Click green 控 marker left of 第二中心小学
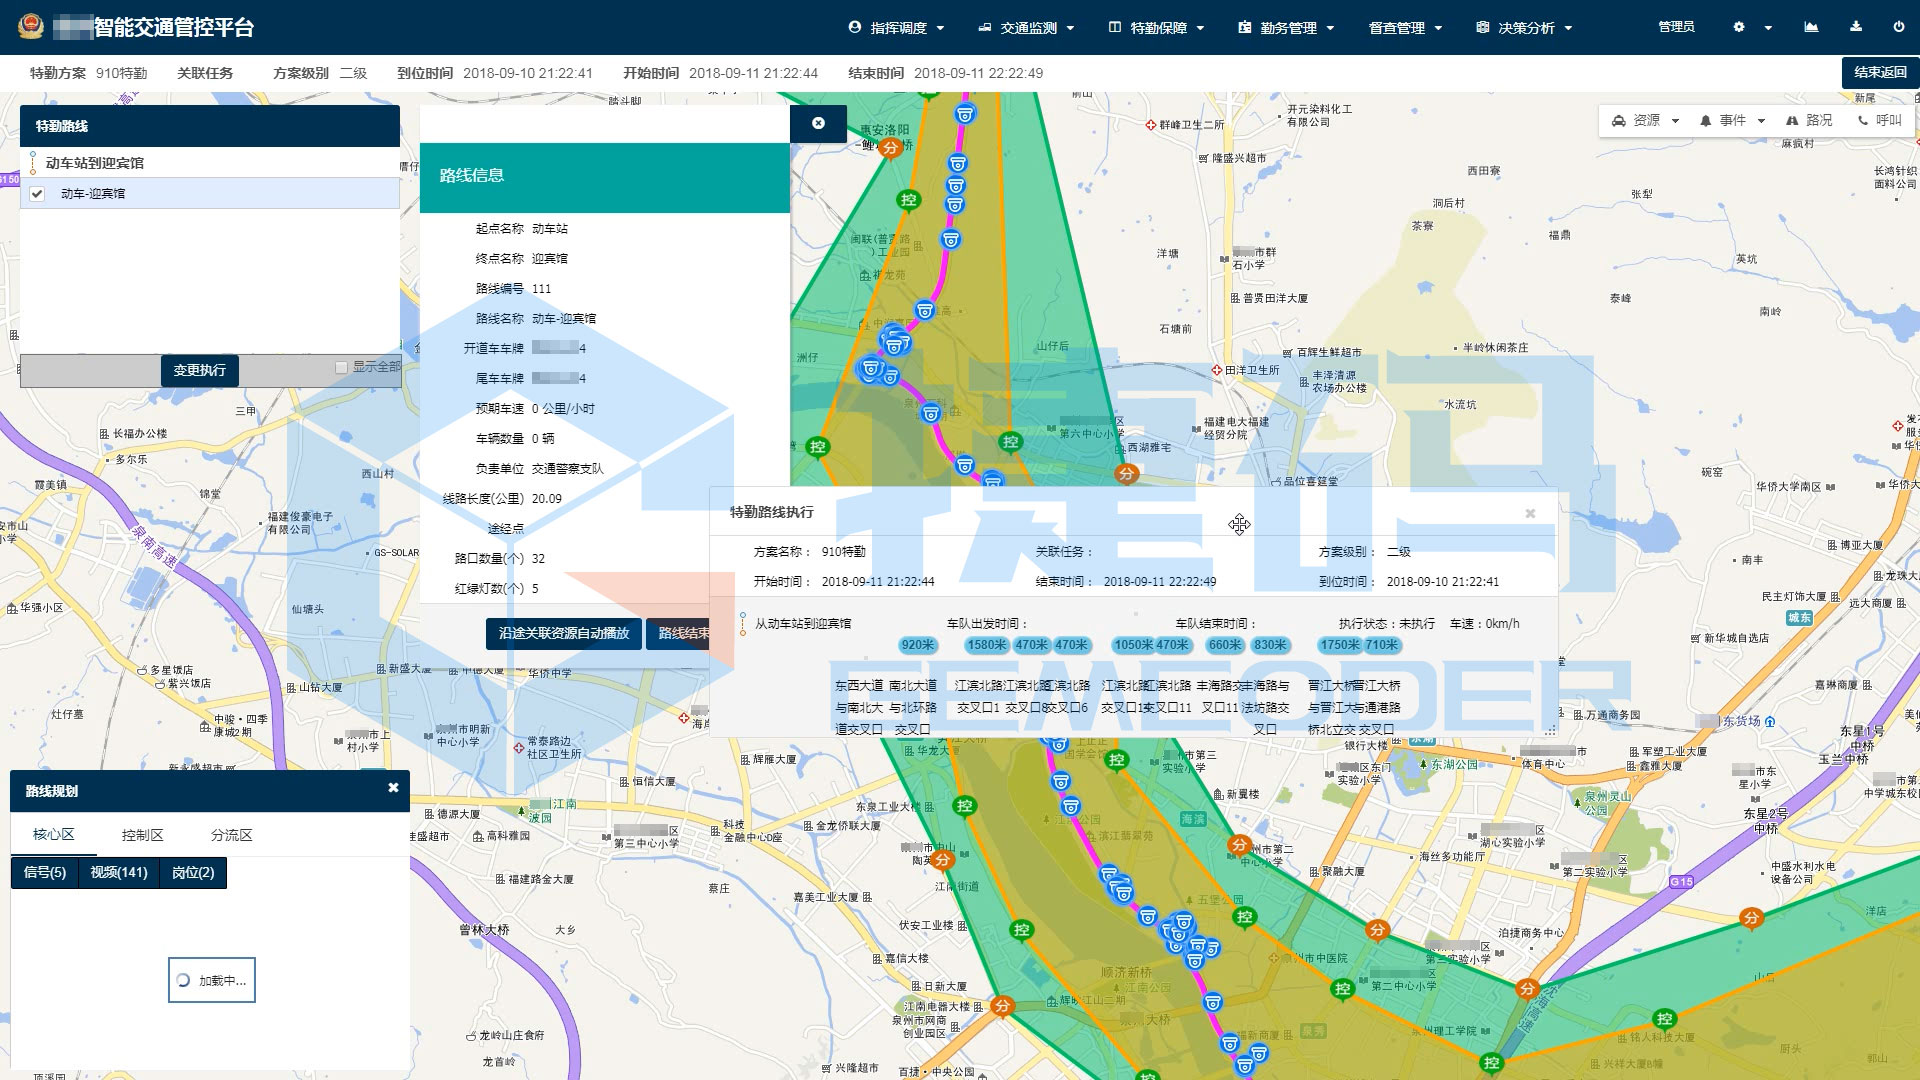The height and width of the screenshot is (1080, 1920). (1342, 989)
